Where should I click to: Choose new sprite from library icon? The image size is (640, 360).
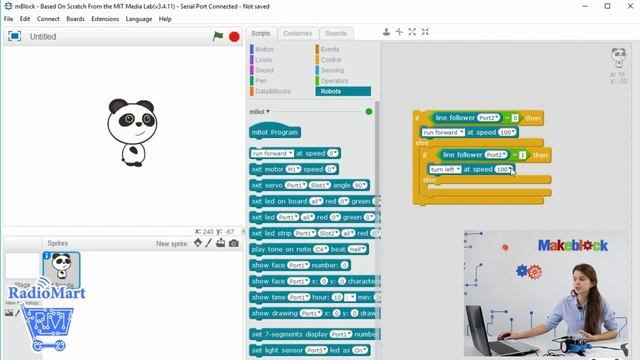198,243
